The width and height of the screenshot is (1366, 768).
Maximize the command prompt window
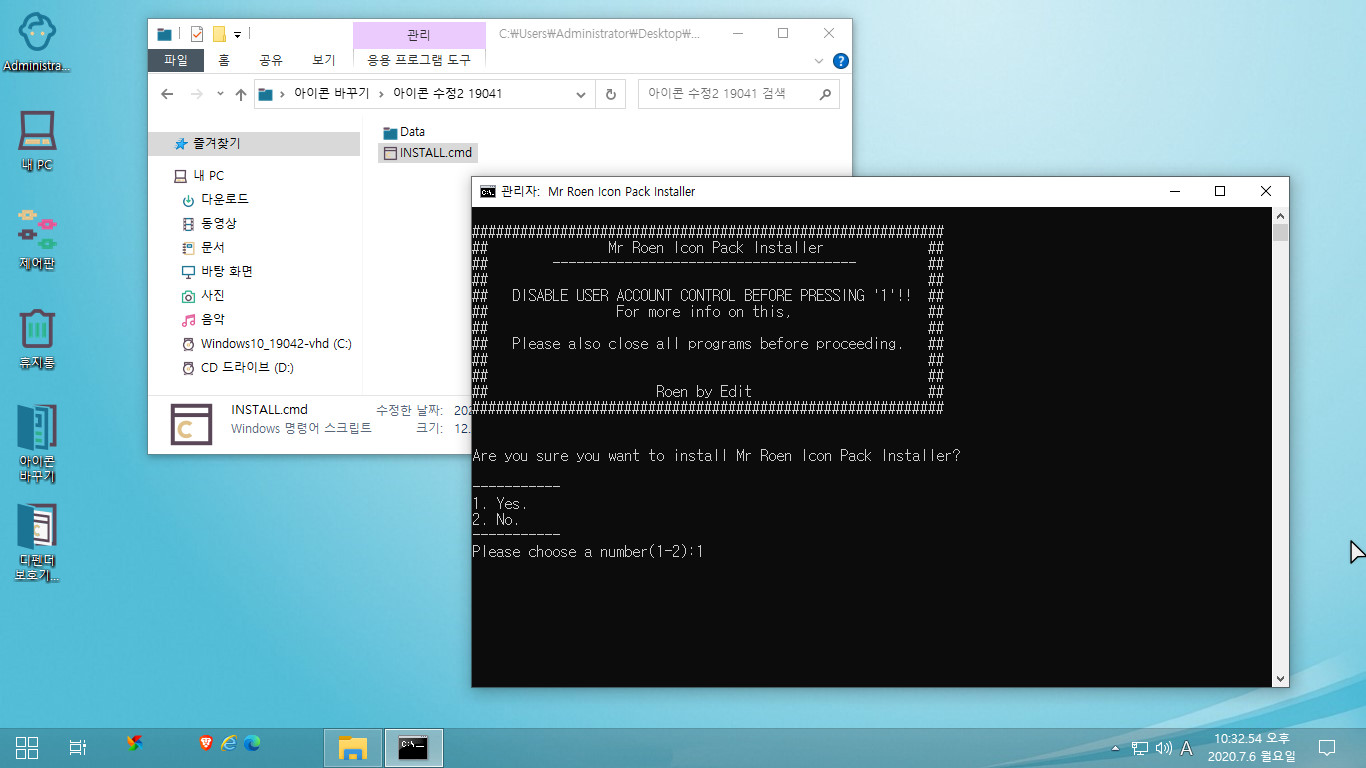point(1220,191)
